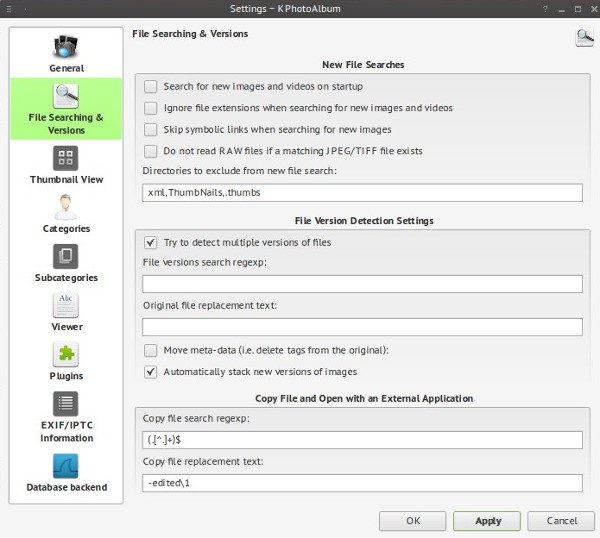Click the Apply button
The image size is (600, 538).
[487, 521]
